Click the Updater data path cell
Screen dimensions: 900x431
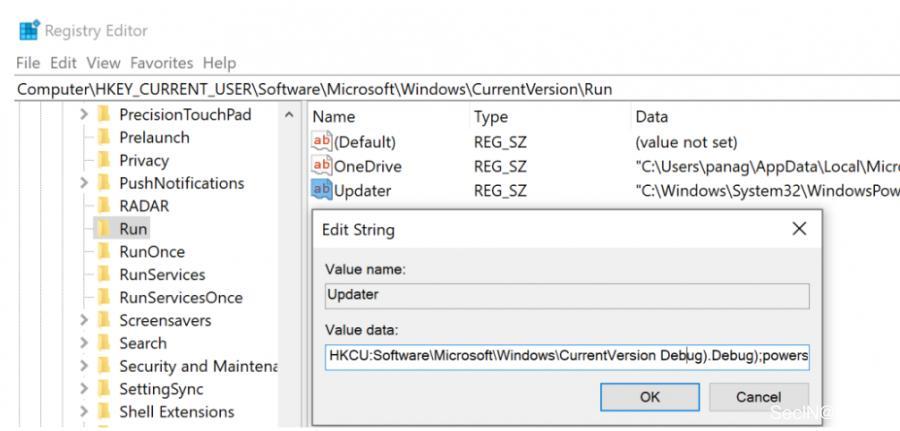click(767, 191)
